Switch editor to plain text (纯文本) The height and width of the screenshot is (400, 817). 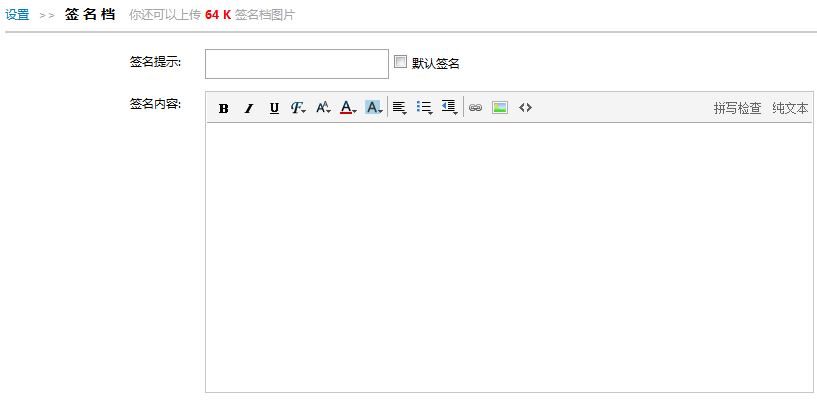[x=790, y=108]
